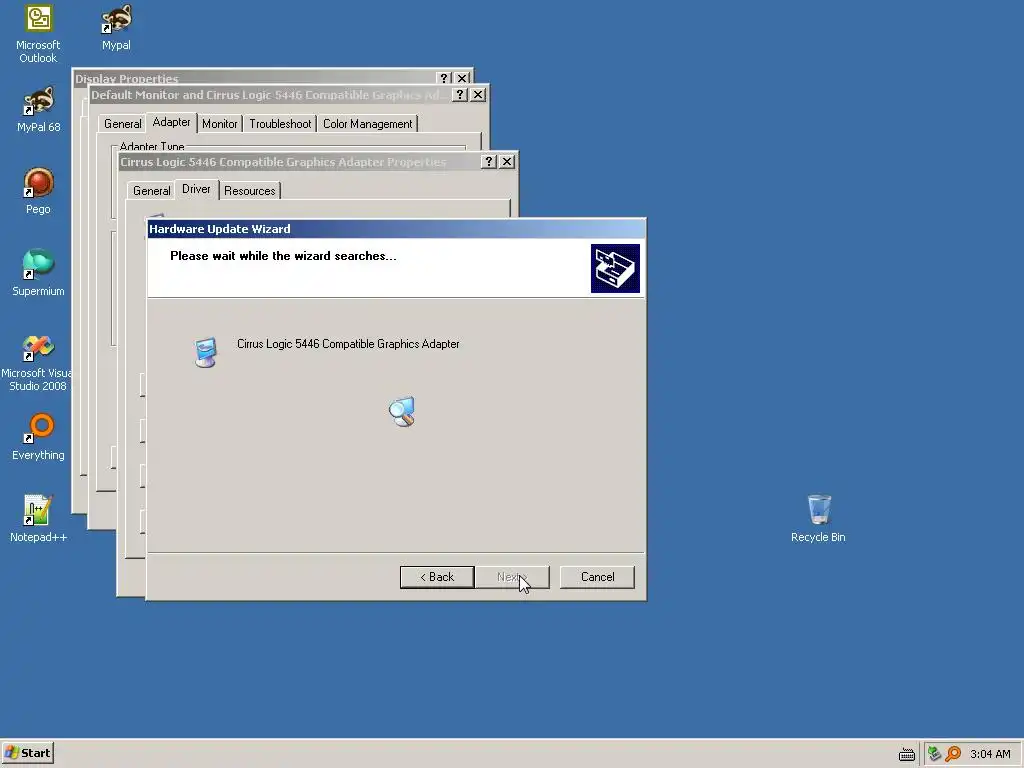Screen dimensions: 1024x768
Task: Switch to General tab in monitor properties
Action: (122, 124)
